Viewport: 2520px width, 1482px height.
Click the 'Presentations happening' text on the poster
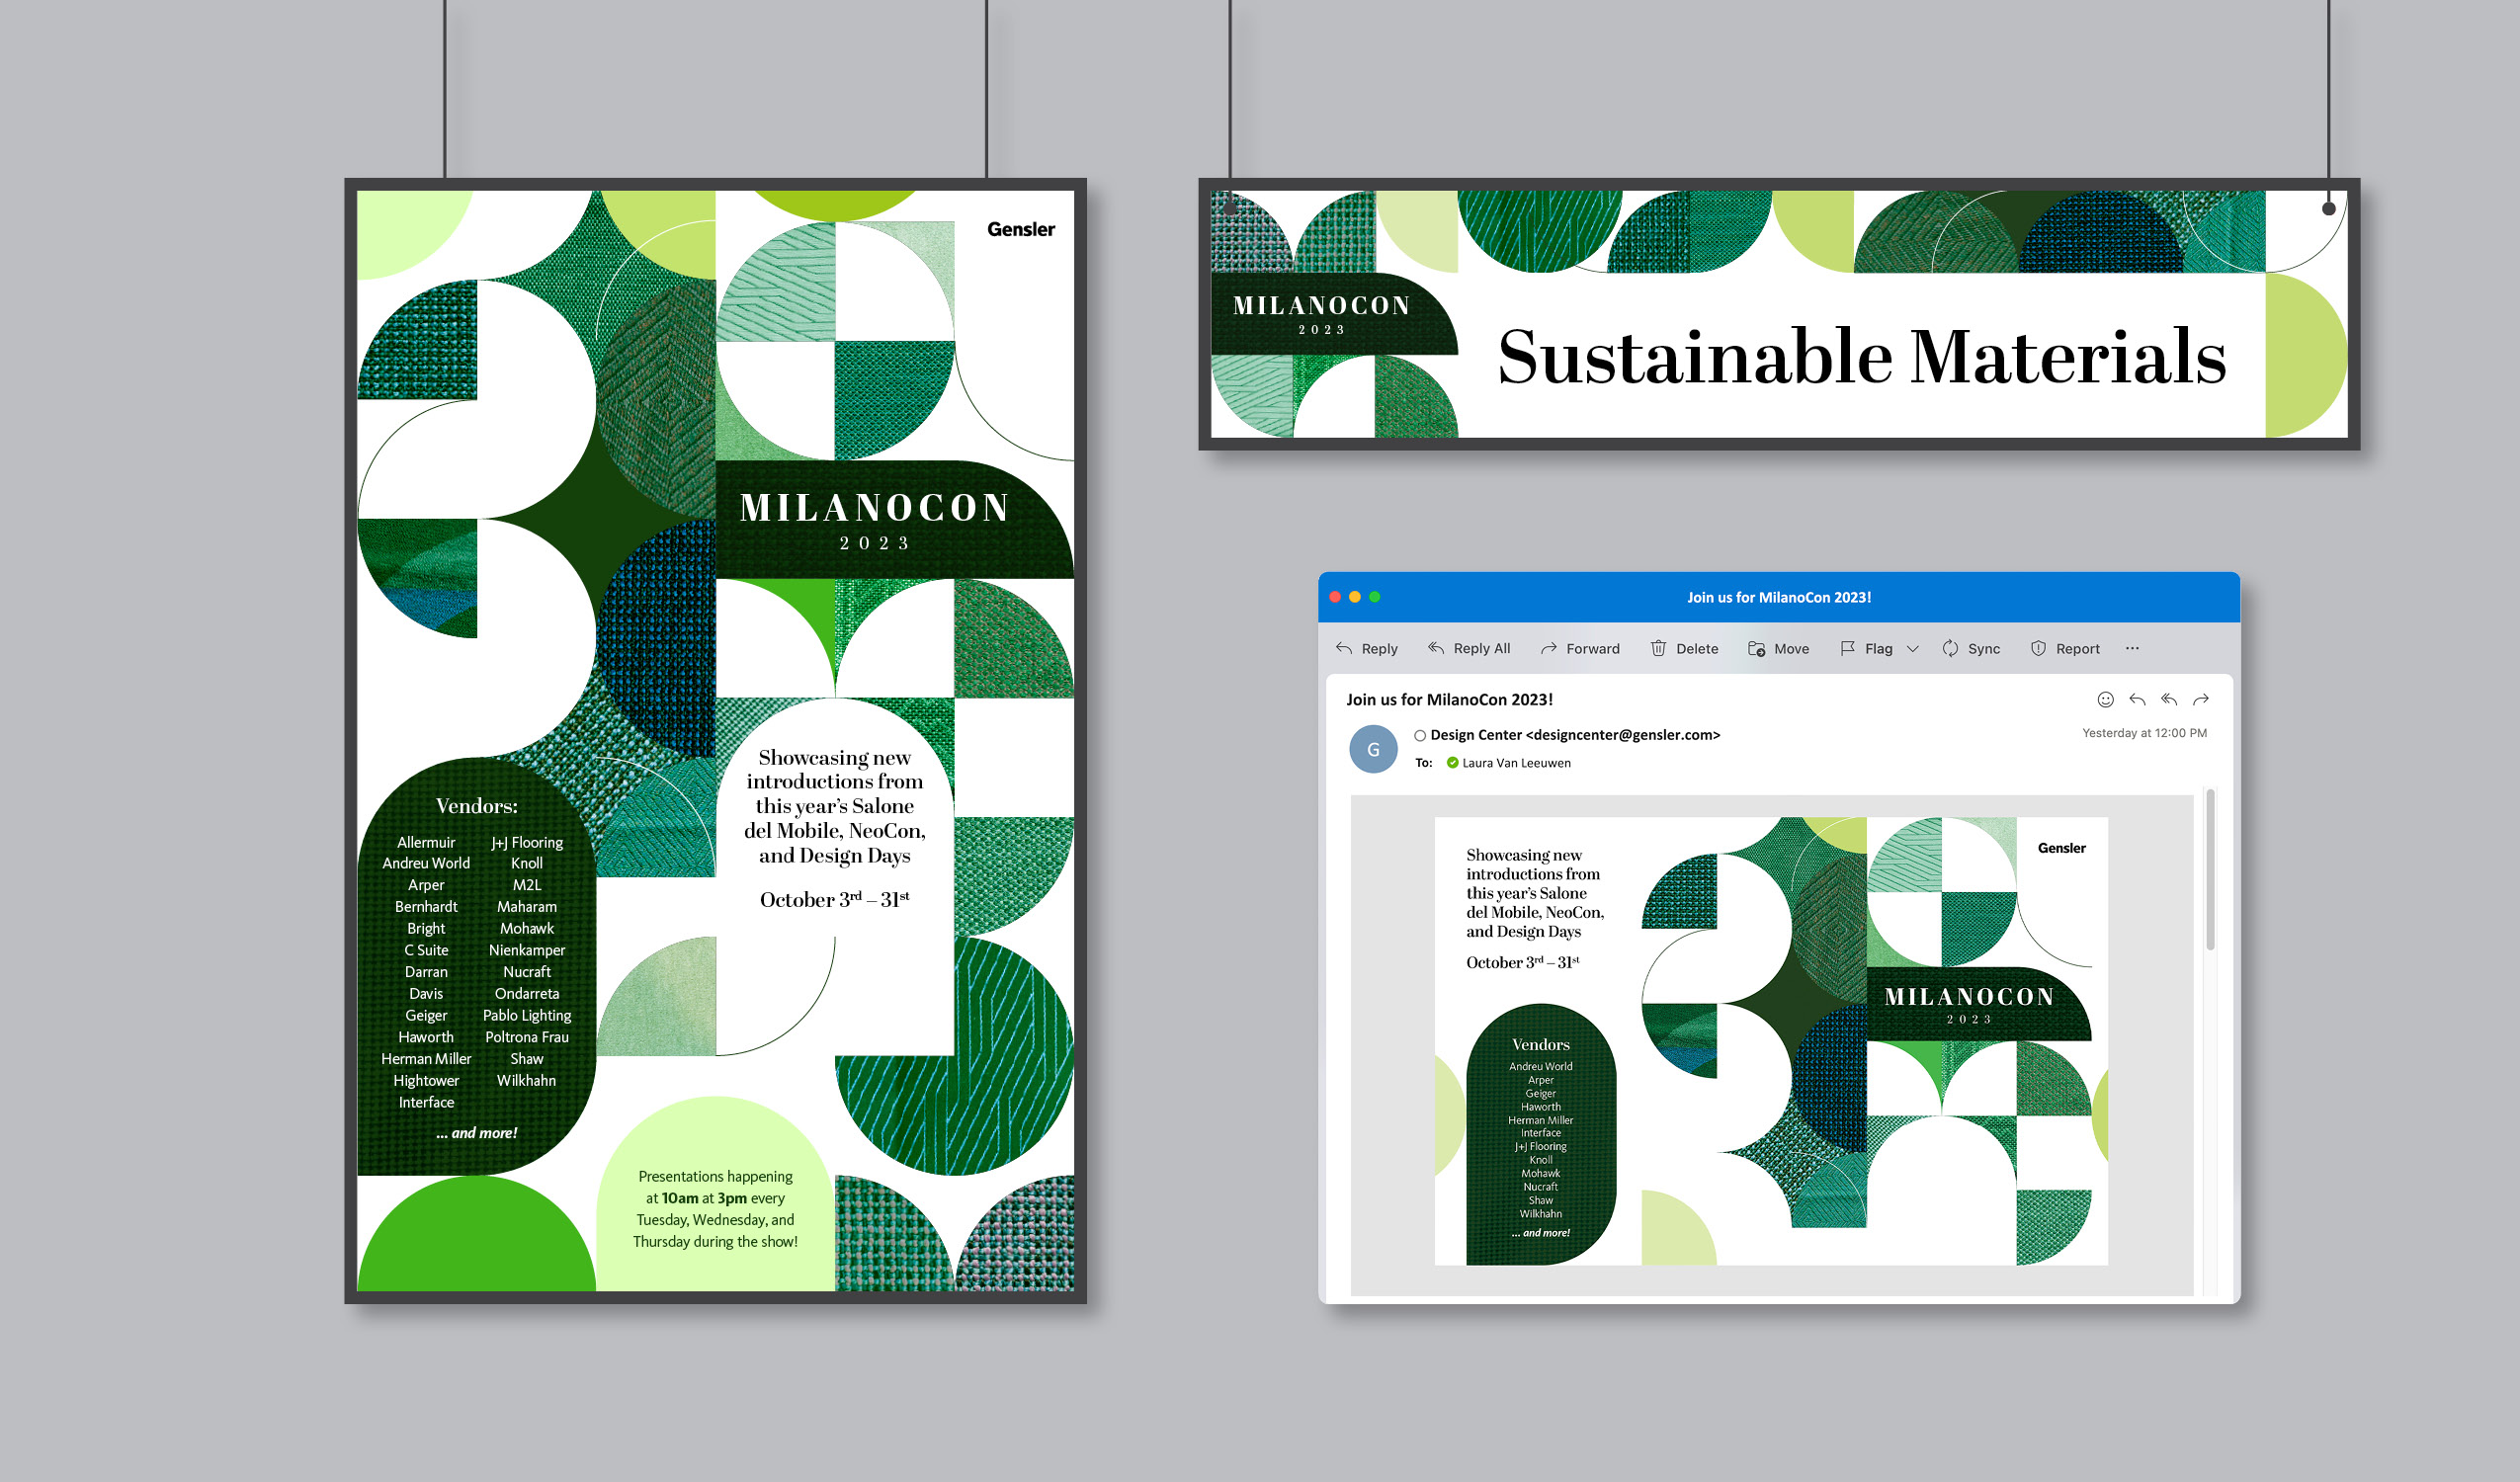coord(715,1177)
